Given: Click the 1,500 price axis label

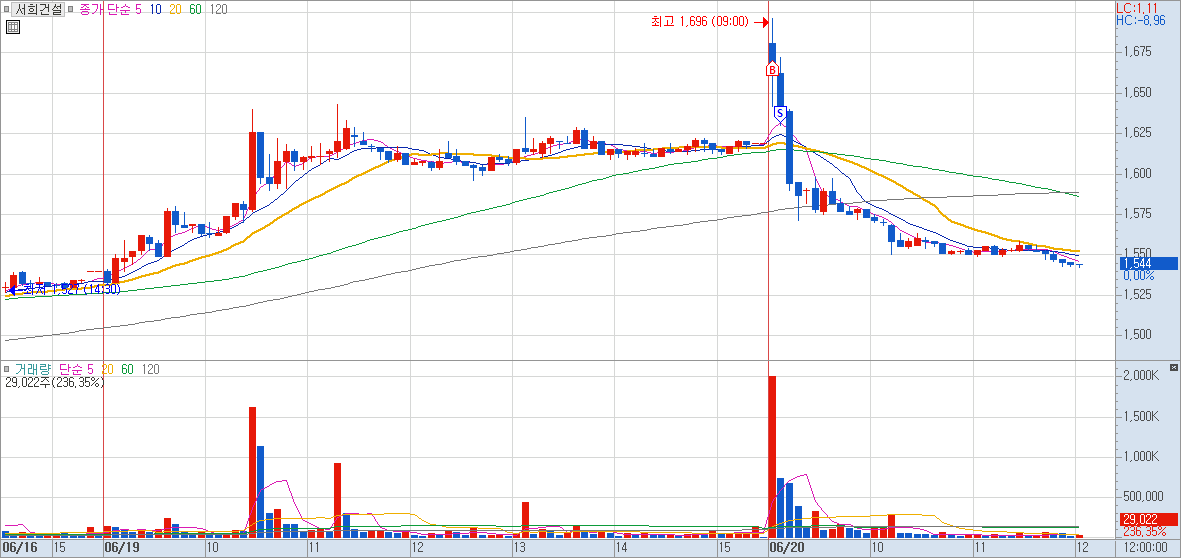Looking at the screenshot, I should (1137, 334).
